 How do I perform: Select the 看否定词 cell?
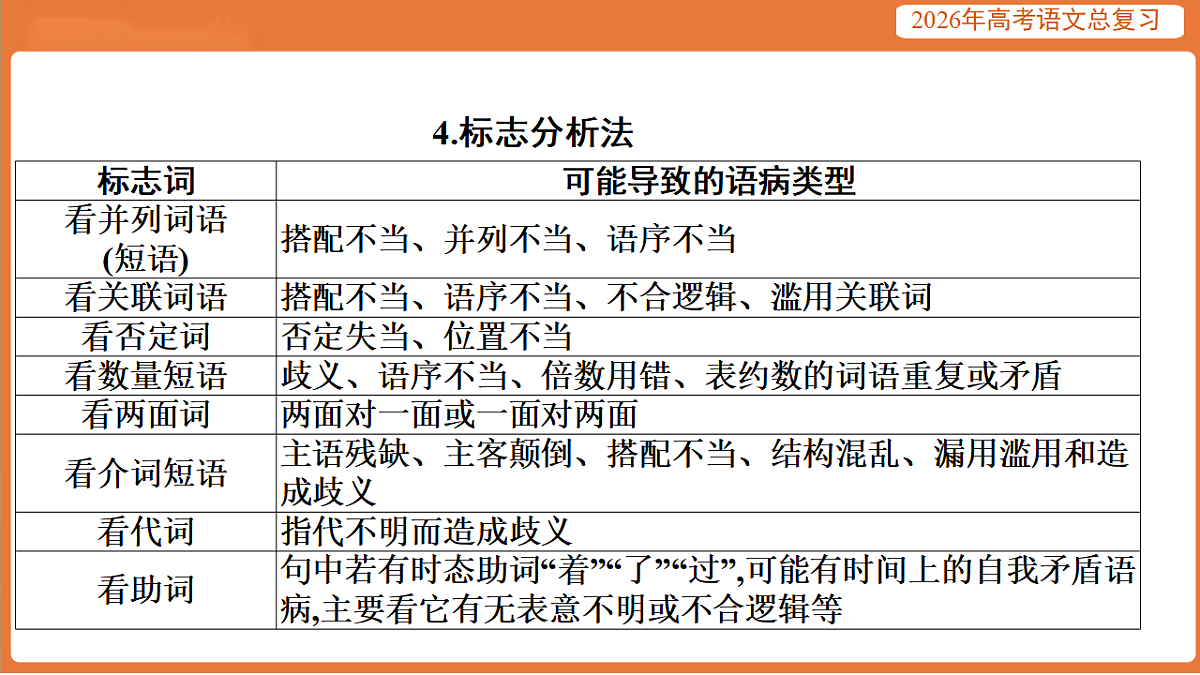[146, 336]
